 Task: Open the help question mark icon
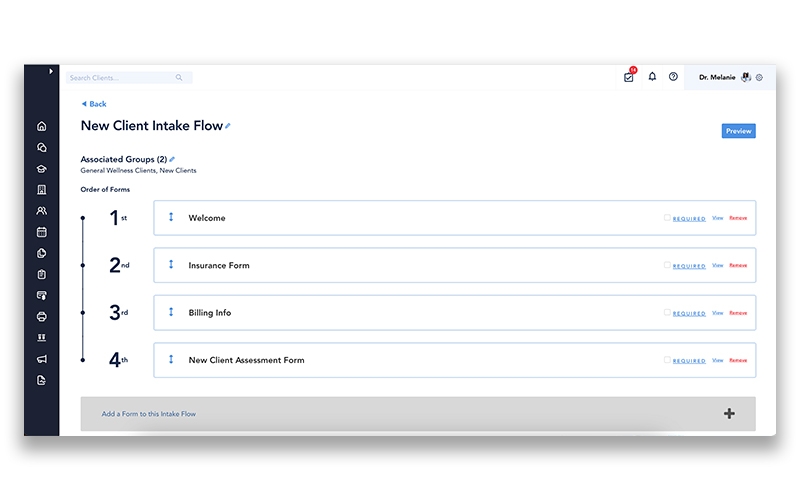coord(673,77)
